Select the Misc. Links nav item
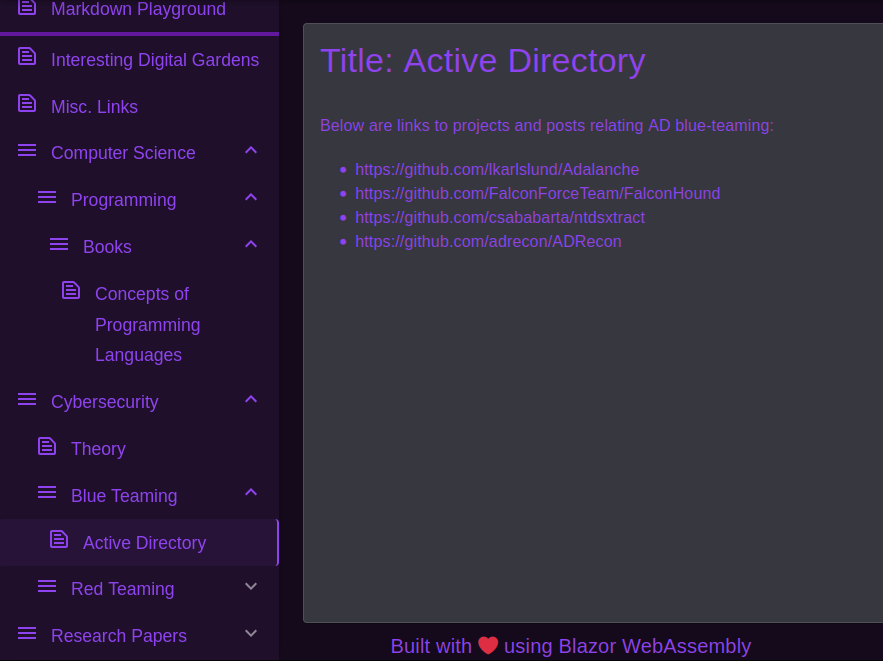Image resolution: width=883 pixels, height=661 pixels. click(94, 107)
